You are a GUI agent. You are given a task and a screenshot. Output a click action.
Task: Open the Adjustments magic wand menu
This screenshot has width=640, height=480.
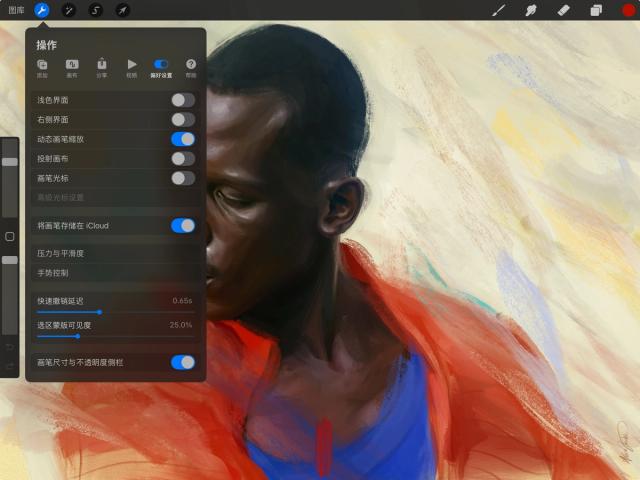(x=69, y=10)
